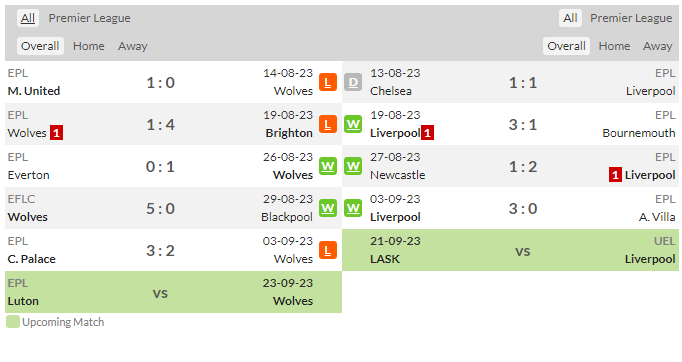Select the right-side All competitions tab
Viewport: 682px width, 362px height.
pyautogui.click(x=570, y=18)
